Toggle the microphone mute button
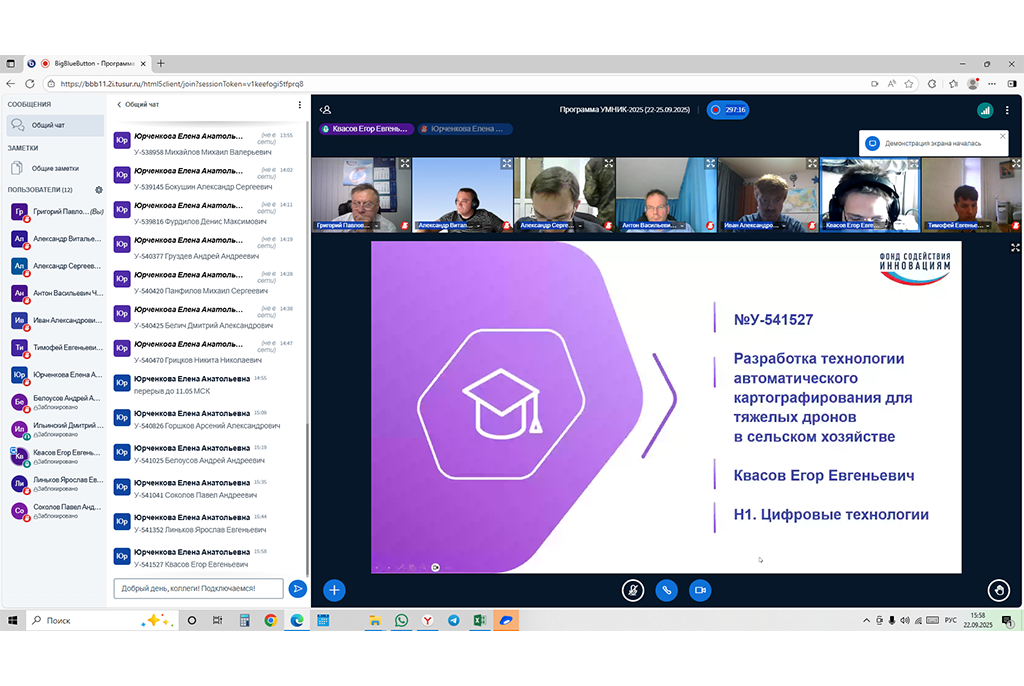Image resolution: width=1024 pixels, height=686 pixels. tap(633, 590)
